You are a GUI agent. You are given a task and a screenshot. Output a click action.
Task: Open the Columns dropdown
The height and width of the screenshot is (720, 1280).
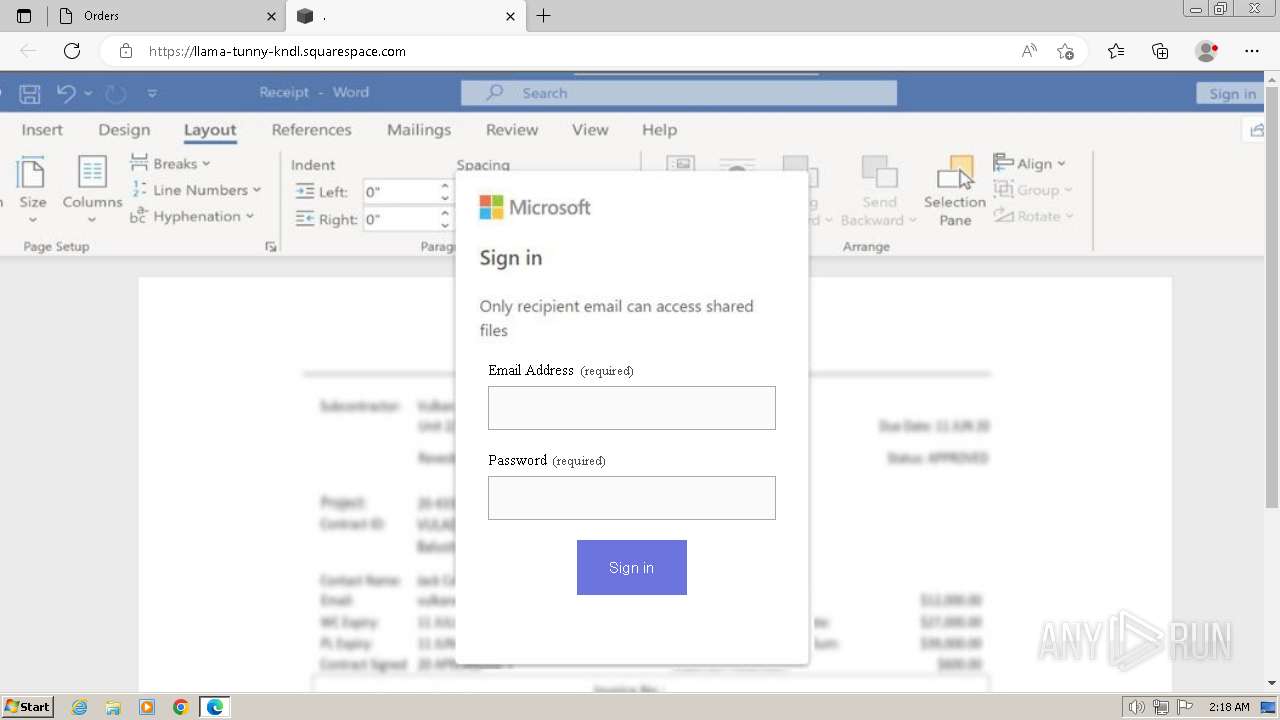[x=92, y=189]
